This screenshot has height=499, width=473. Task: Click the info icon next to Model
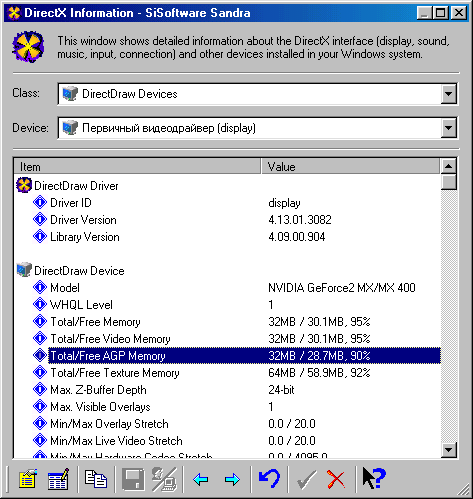(x=40, y=287)
